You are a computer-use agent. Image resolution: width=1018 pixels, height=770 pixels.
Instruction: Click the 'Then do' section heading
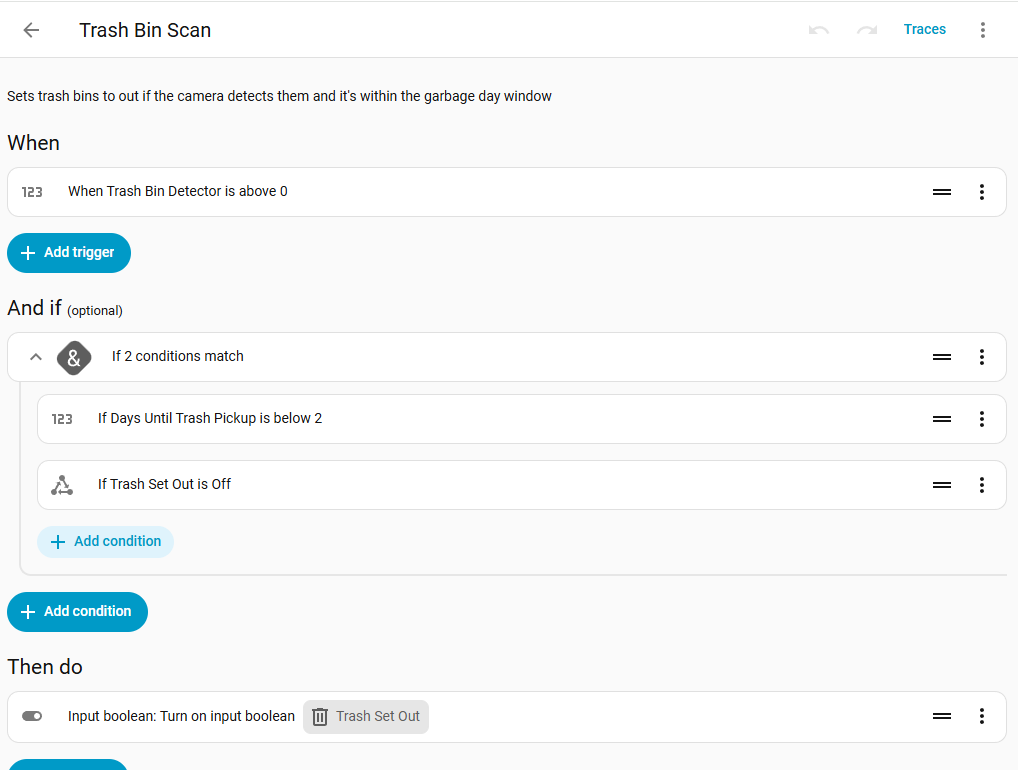pos(45,667)
